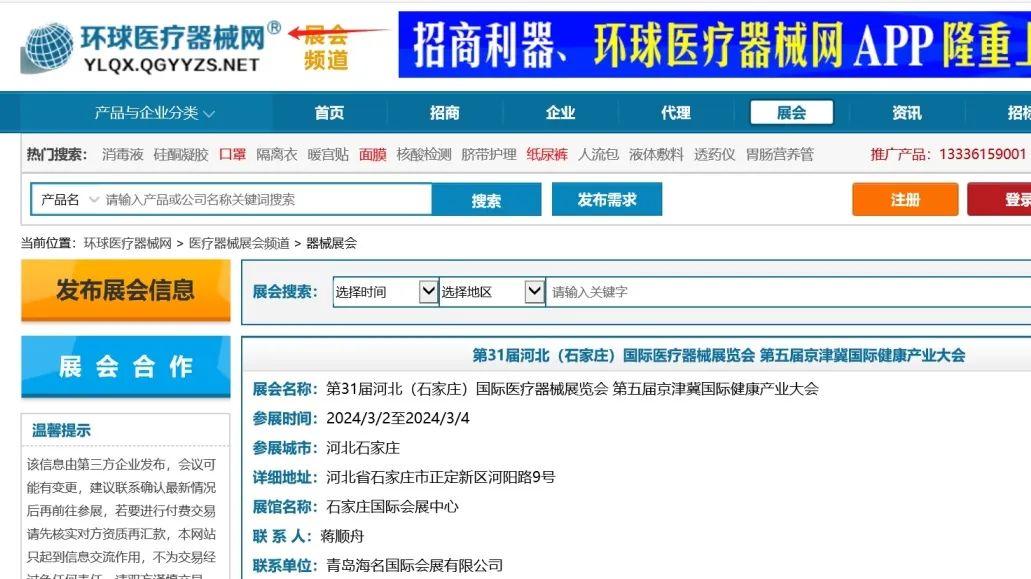Viewport: 1031px width, 579px height.
Task: Select the 代理 navigation tab
Action: point(676,113)
